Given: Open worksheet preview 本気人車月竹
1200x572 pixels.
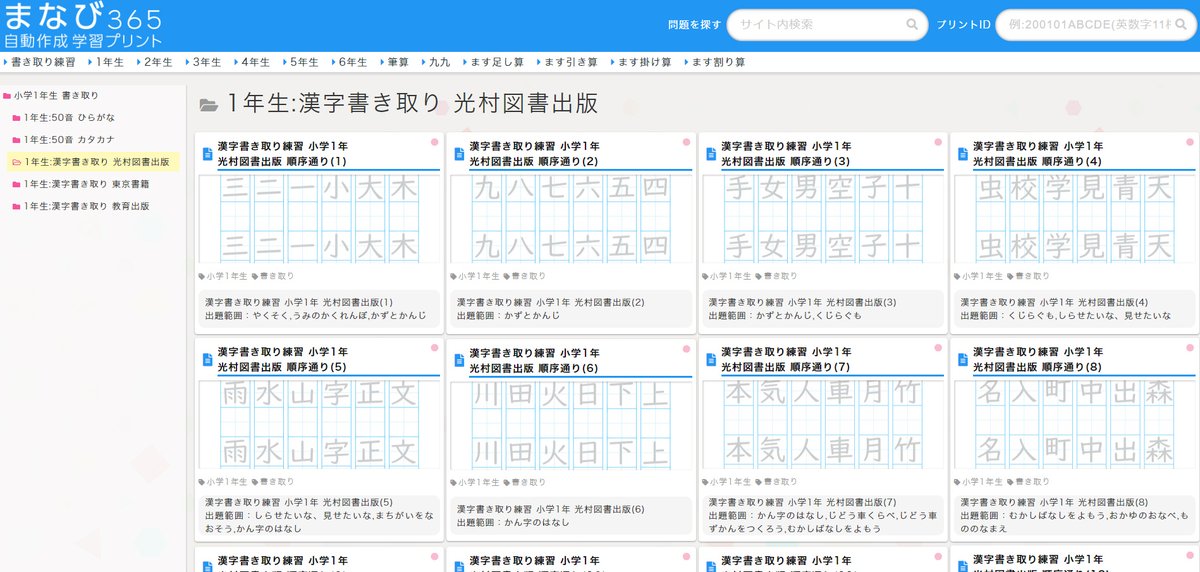Looking at the screenshot, I should [823, 424].
